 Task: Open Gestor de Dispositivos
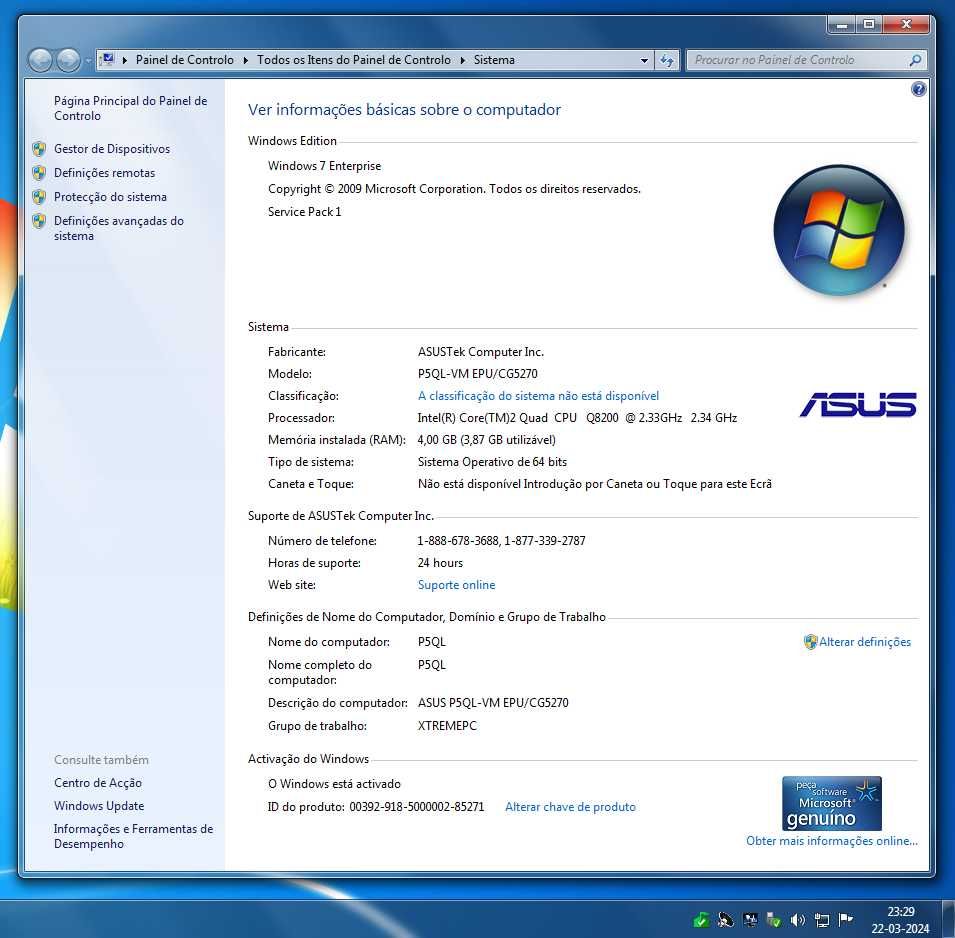pyautogui.click(x=112, y=149)
